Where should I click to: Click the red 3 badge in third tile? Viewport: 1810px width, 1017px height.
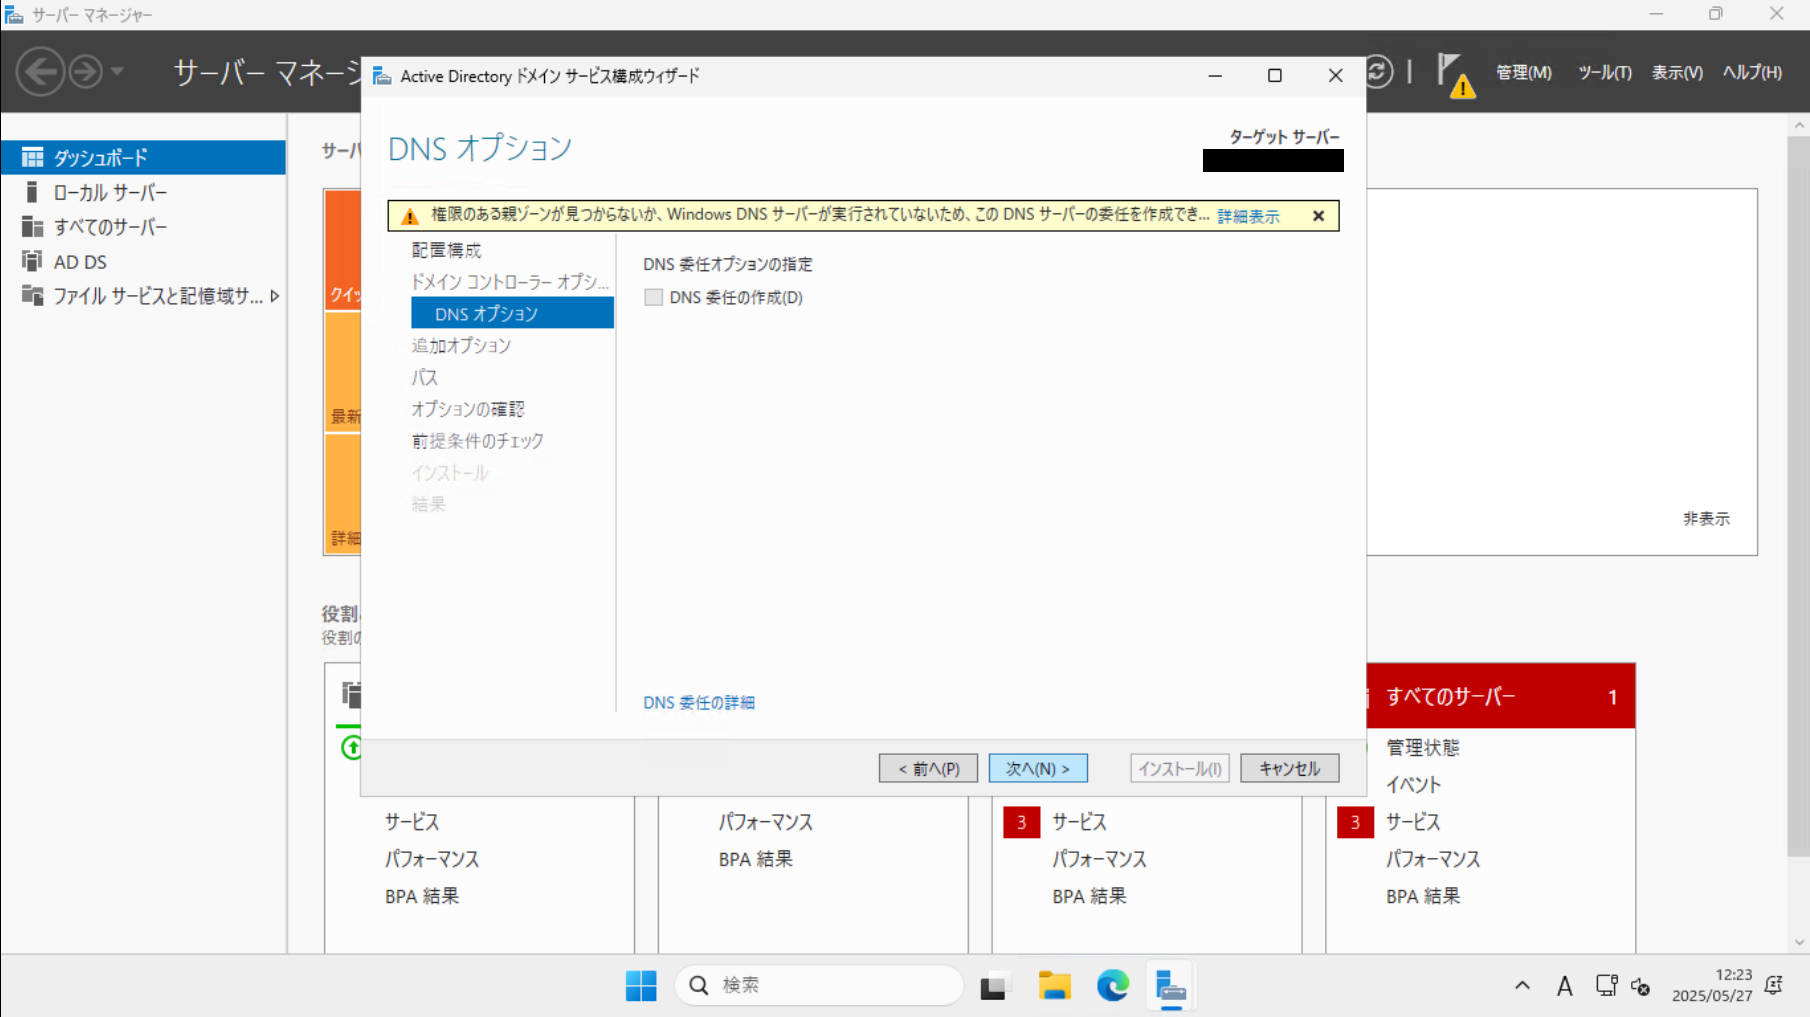coord(1021,822)
